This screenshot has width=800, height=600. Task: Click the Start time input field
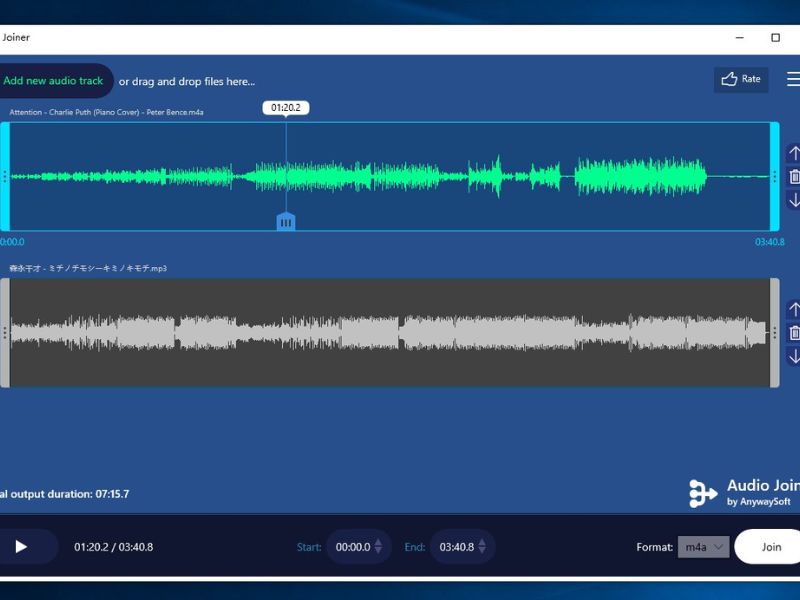pyautogui.click(x=355, y=547)
